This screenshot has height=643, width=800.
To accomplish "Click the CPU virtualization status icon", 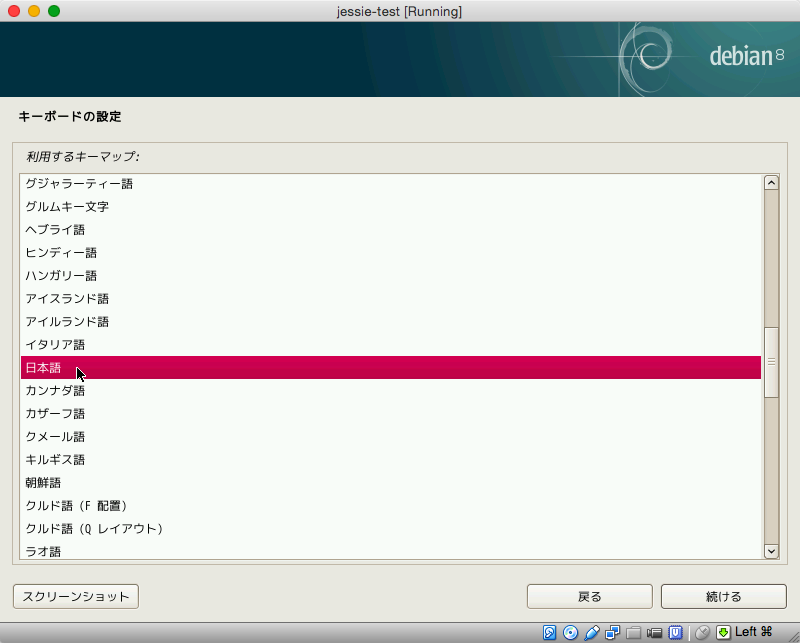I will click(x=676, y=633).
